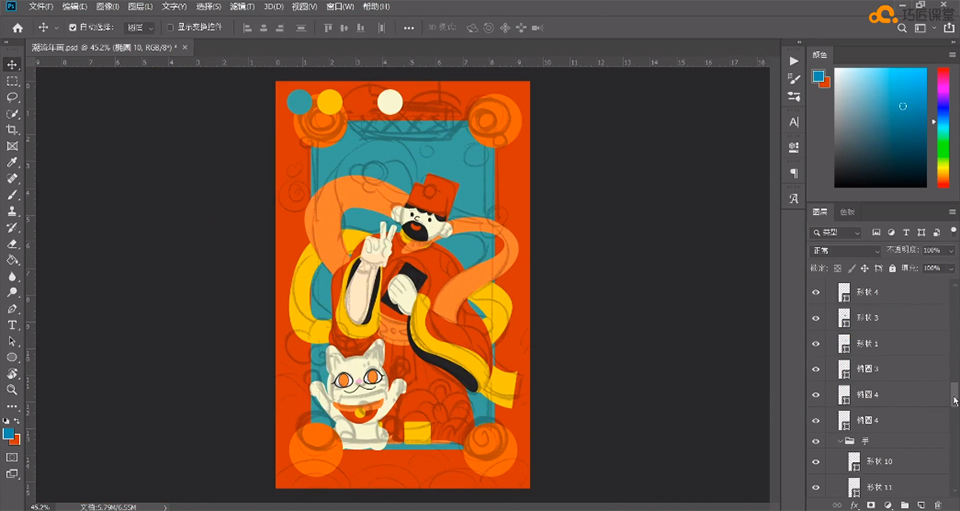Select the Horizontal Type tool

[x=12, y=325]
